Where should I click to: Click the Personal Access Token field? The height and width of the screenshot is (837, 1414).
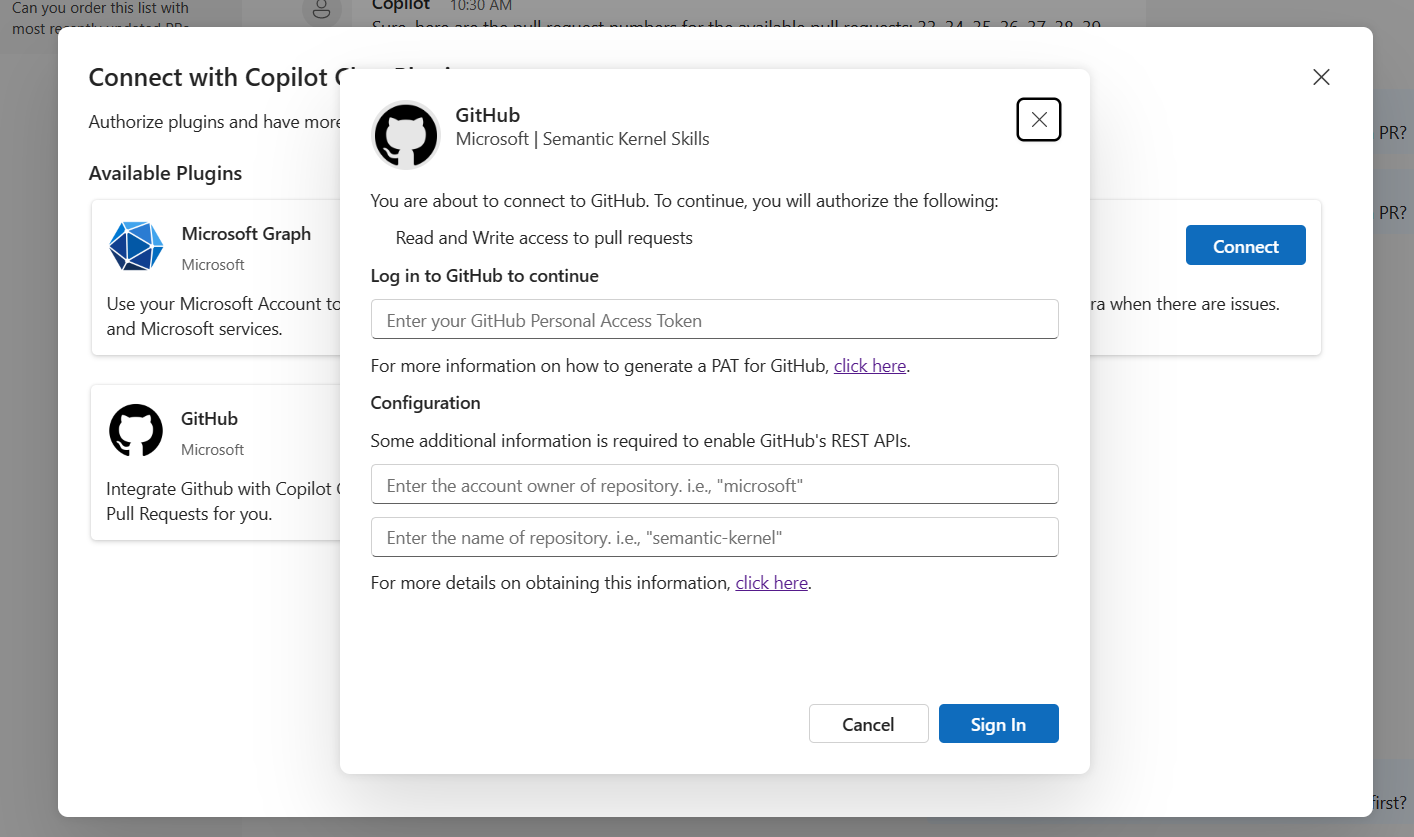[714, 320]
